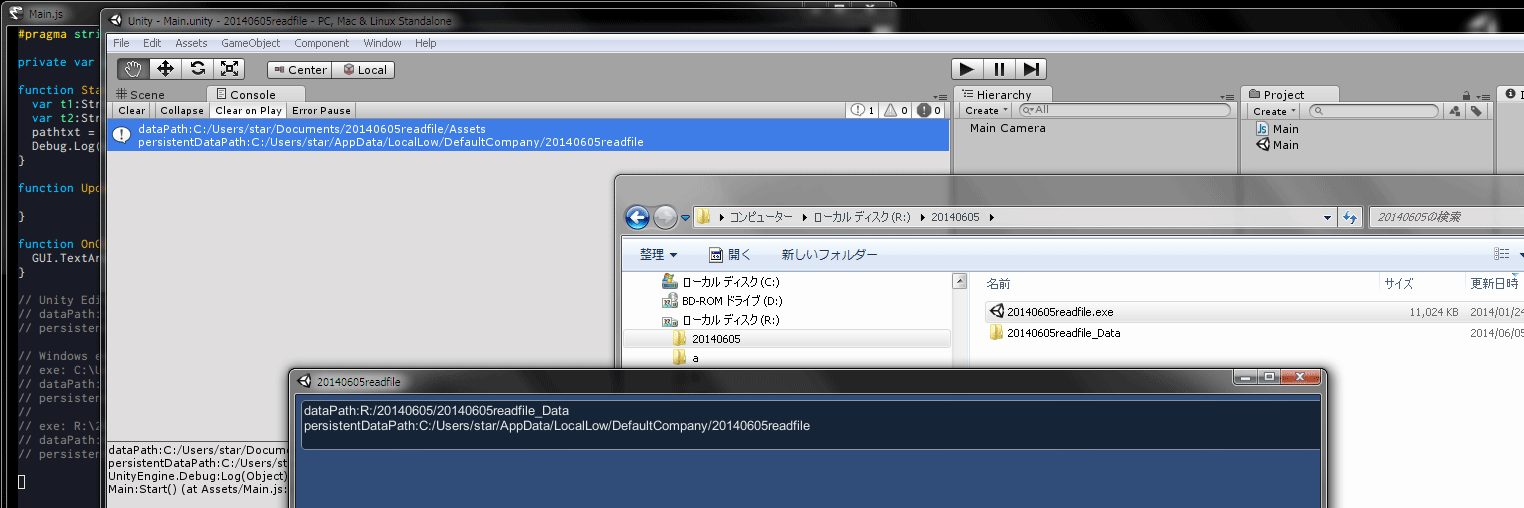Select ローカル ディスク (R:) in navigation pane

(x=720, y=320)
